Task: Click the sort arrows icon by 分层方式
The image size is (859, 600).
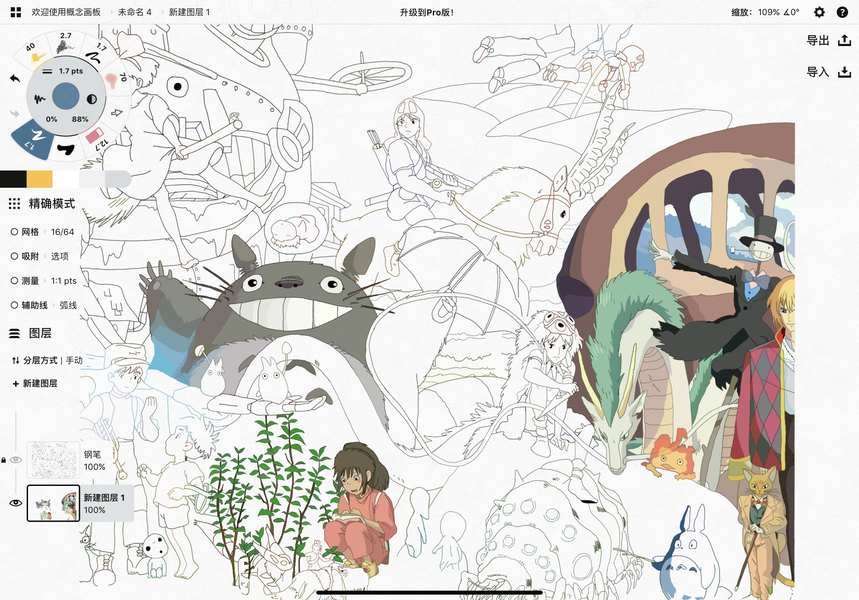Action: tap(16, 360)
